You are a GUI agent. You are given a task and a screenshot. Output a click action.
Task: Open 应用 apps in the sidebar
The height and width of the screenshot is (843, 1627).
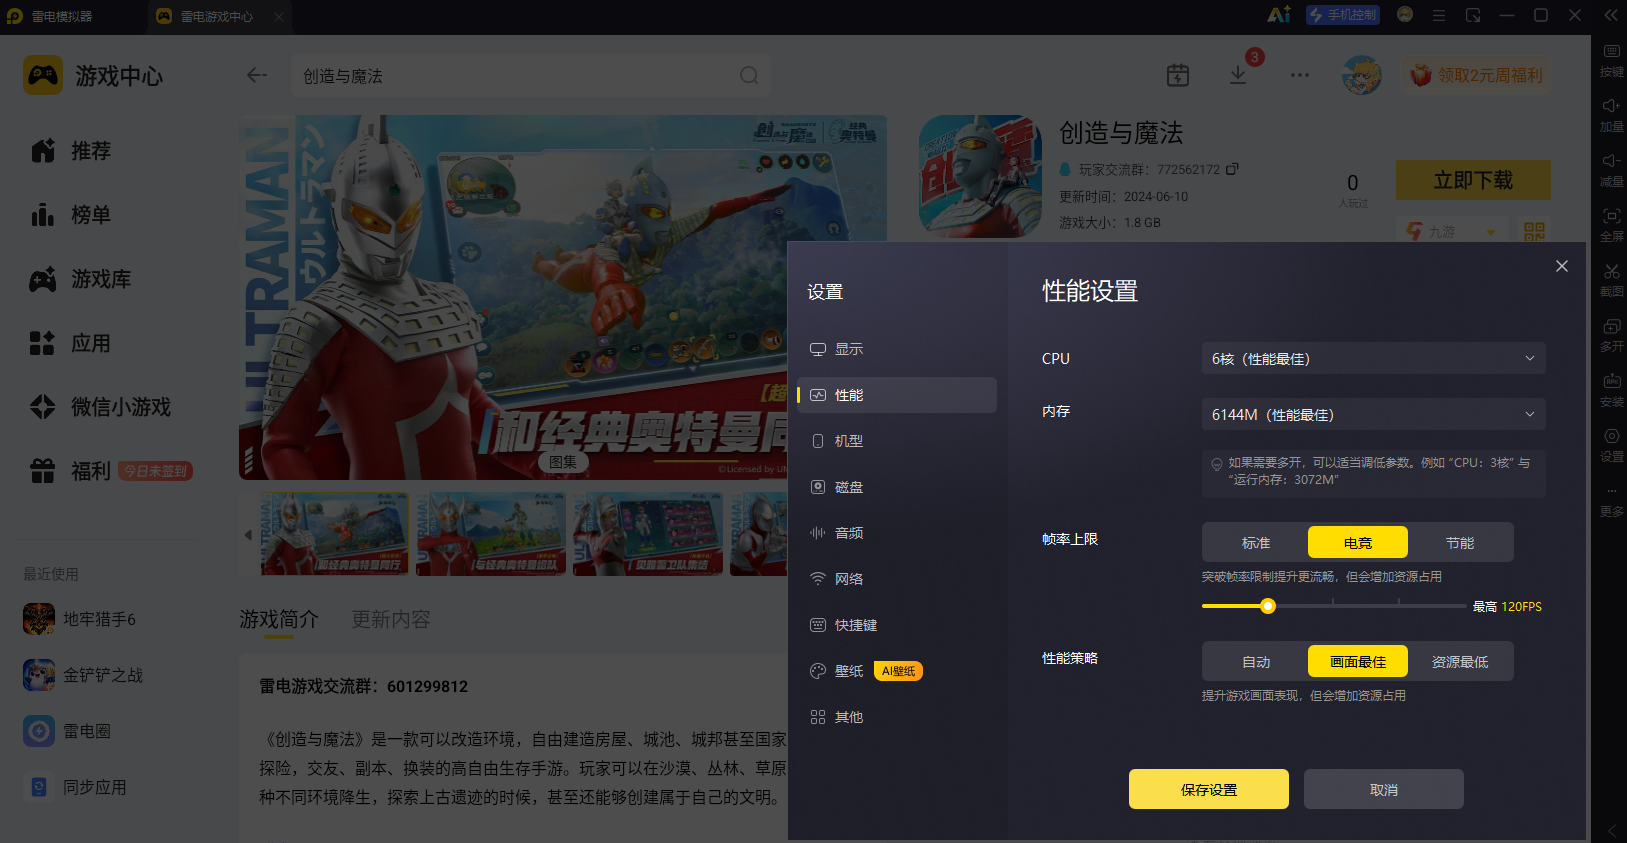71,343
